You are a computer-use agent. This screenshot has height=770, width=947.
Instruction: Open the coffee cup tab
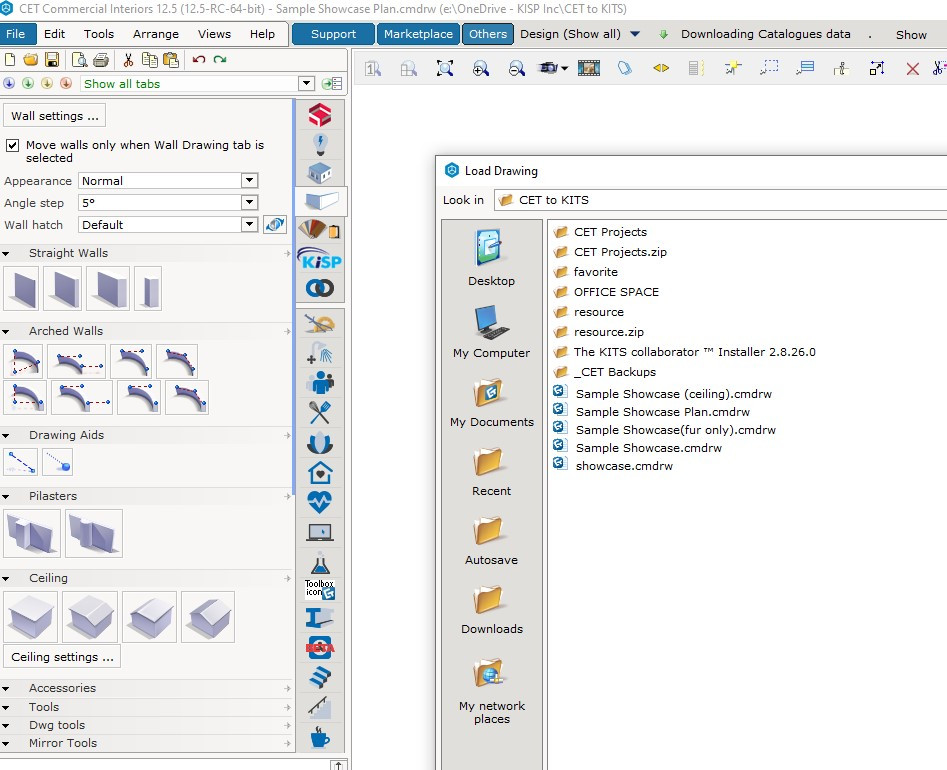(320, 737)
